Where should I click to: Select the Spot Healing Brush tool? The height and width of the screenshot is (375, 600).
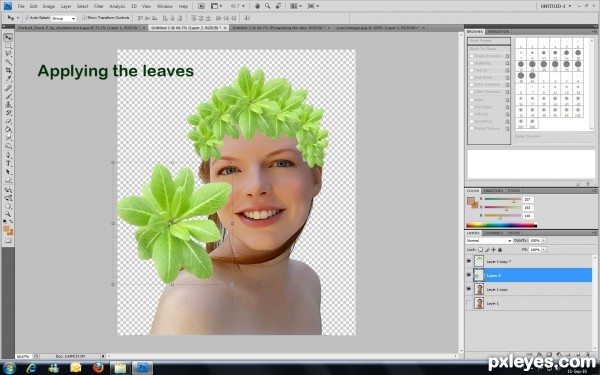[8, 88]
